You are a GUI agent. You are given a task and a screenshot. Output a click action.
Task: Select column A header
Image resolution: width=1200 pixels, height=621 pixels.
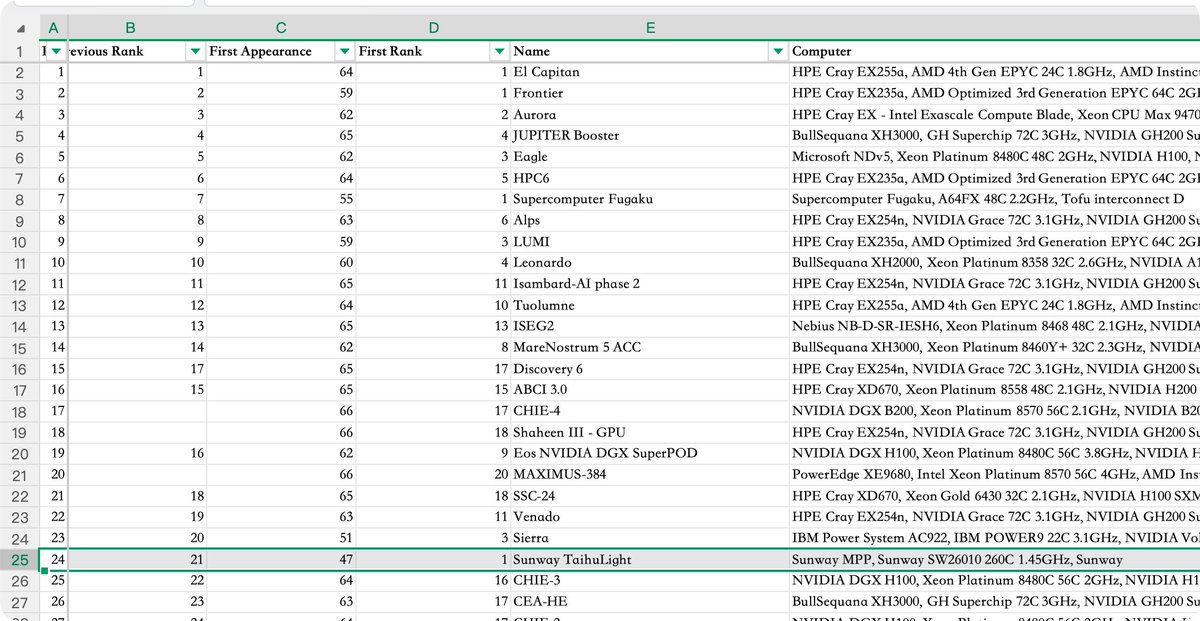pyautogui.click(x=53, y=28)
